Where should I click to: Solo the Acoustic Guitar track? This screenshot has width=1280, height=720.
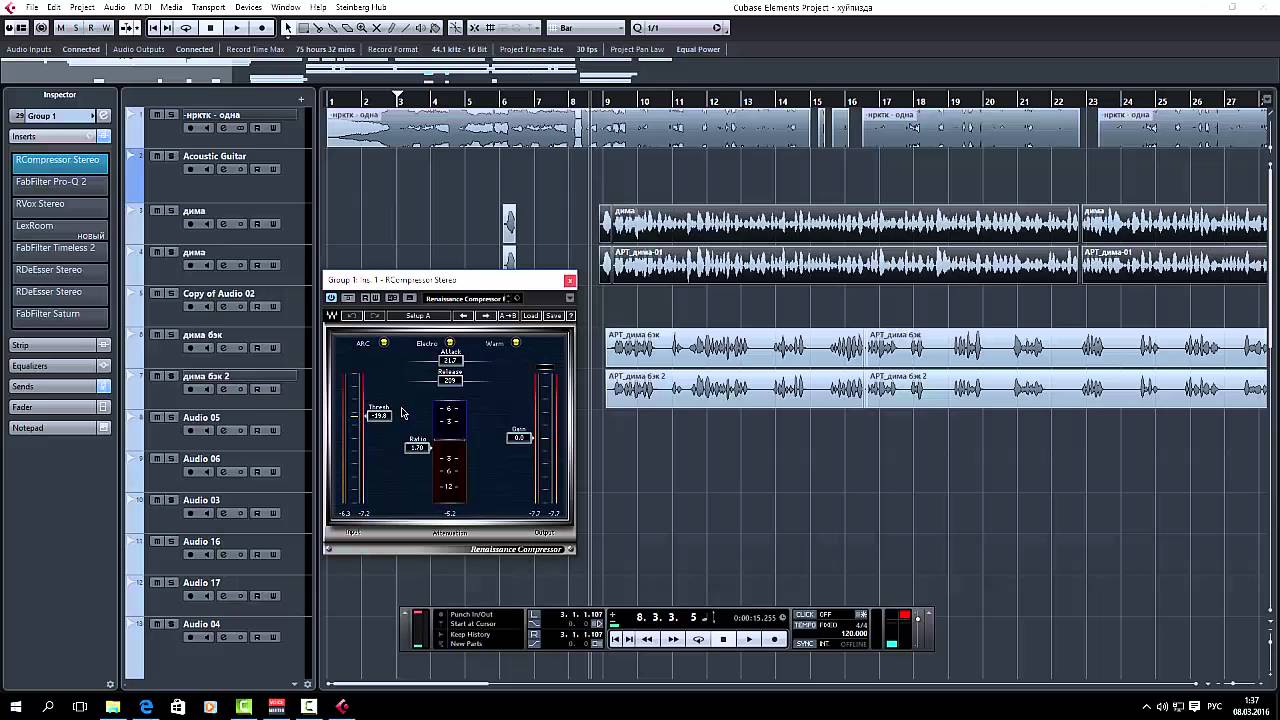click(172, 156)
